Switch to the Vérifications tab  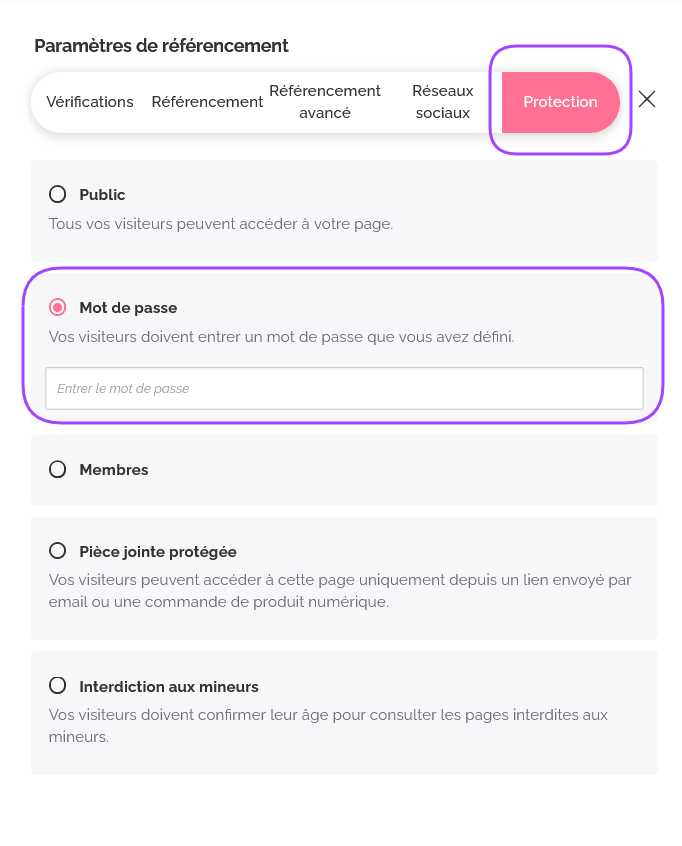click(x=90, y=102)
